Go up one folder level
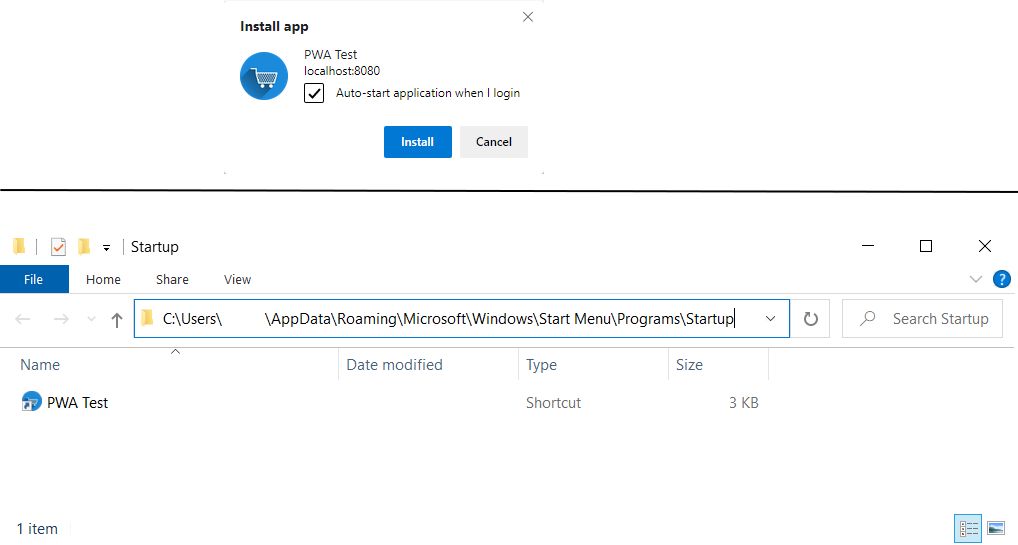The image size is (1018, 545). pyautogui.click(x=117, y=320)
